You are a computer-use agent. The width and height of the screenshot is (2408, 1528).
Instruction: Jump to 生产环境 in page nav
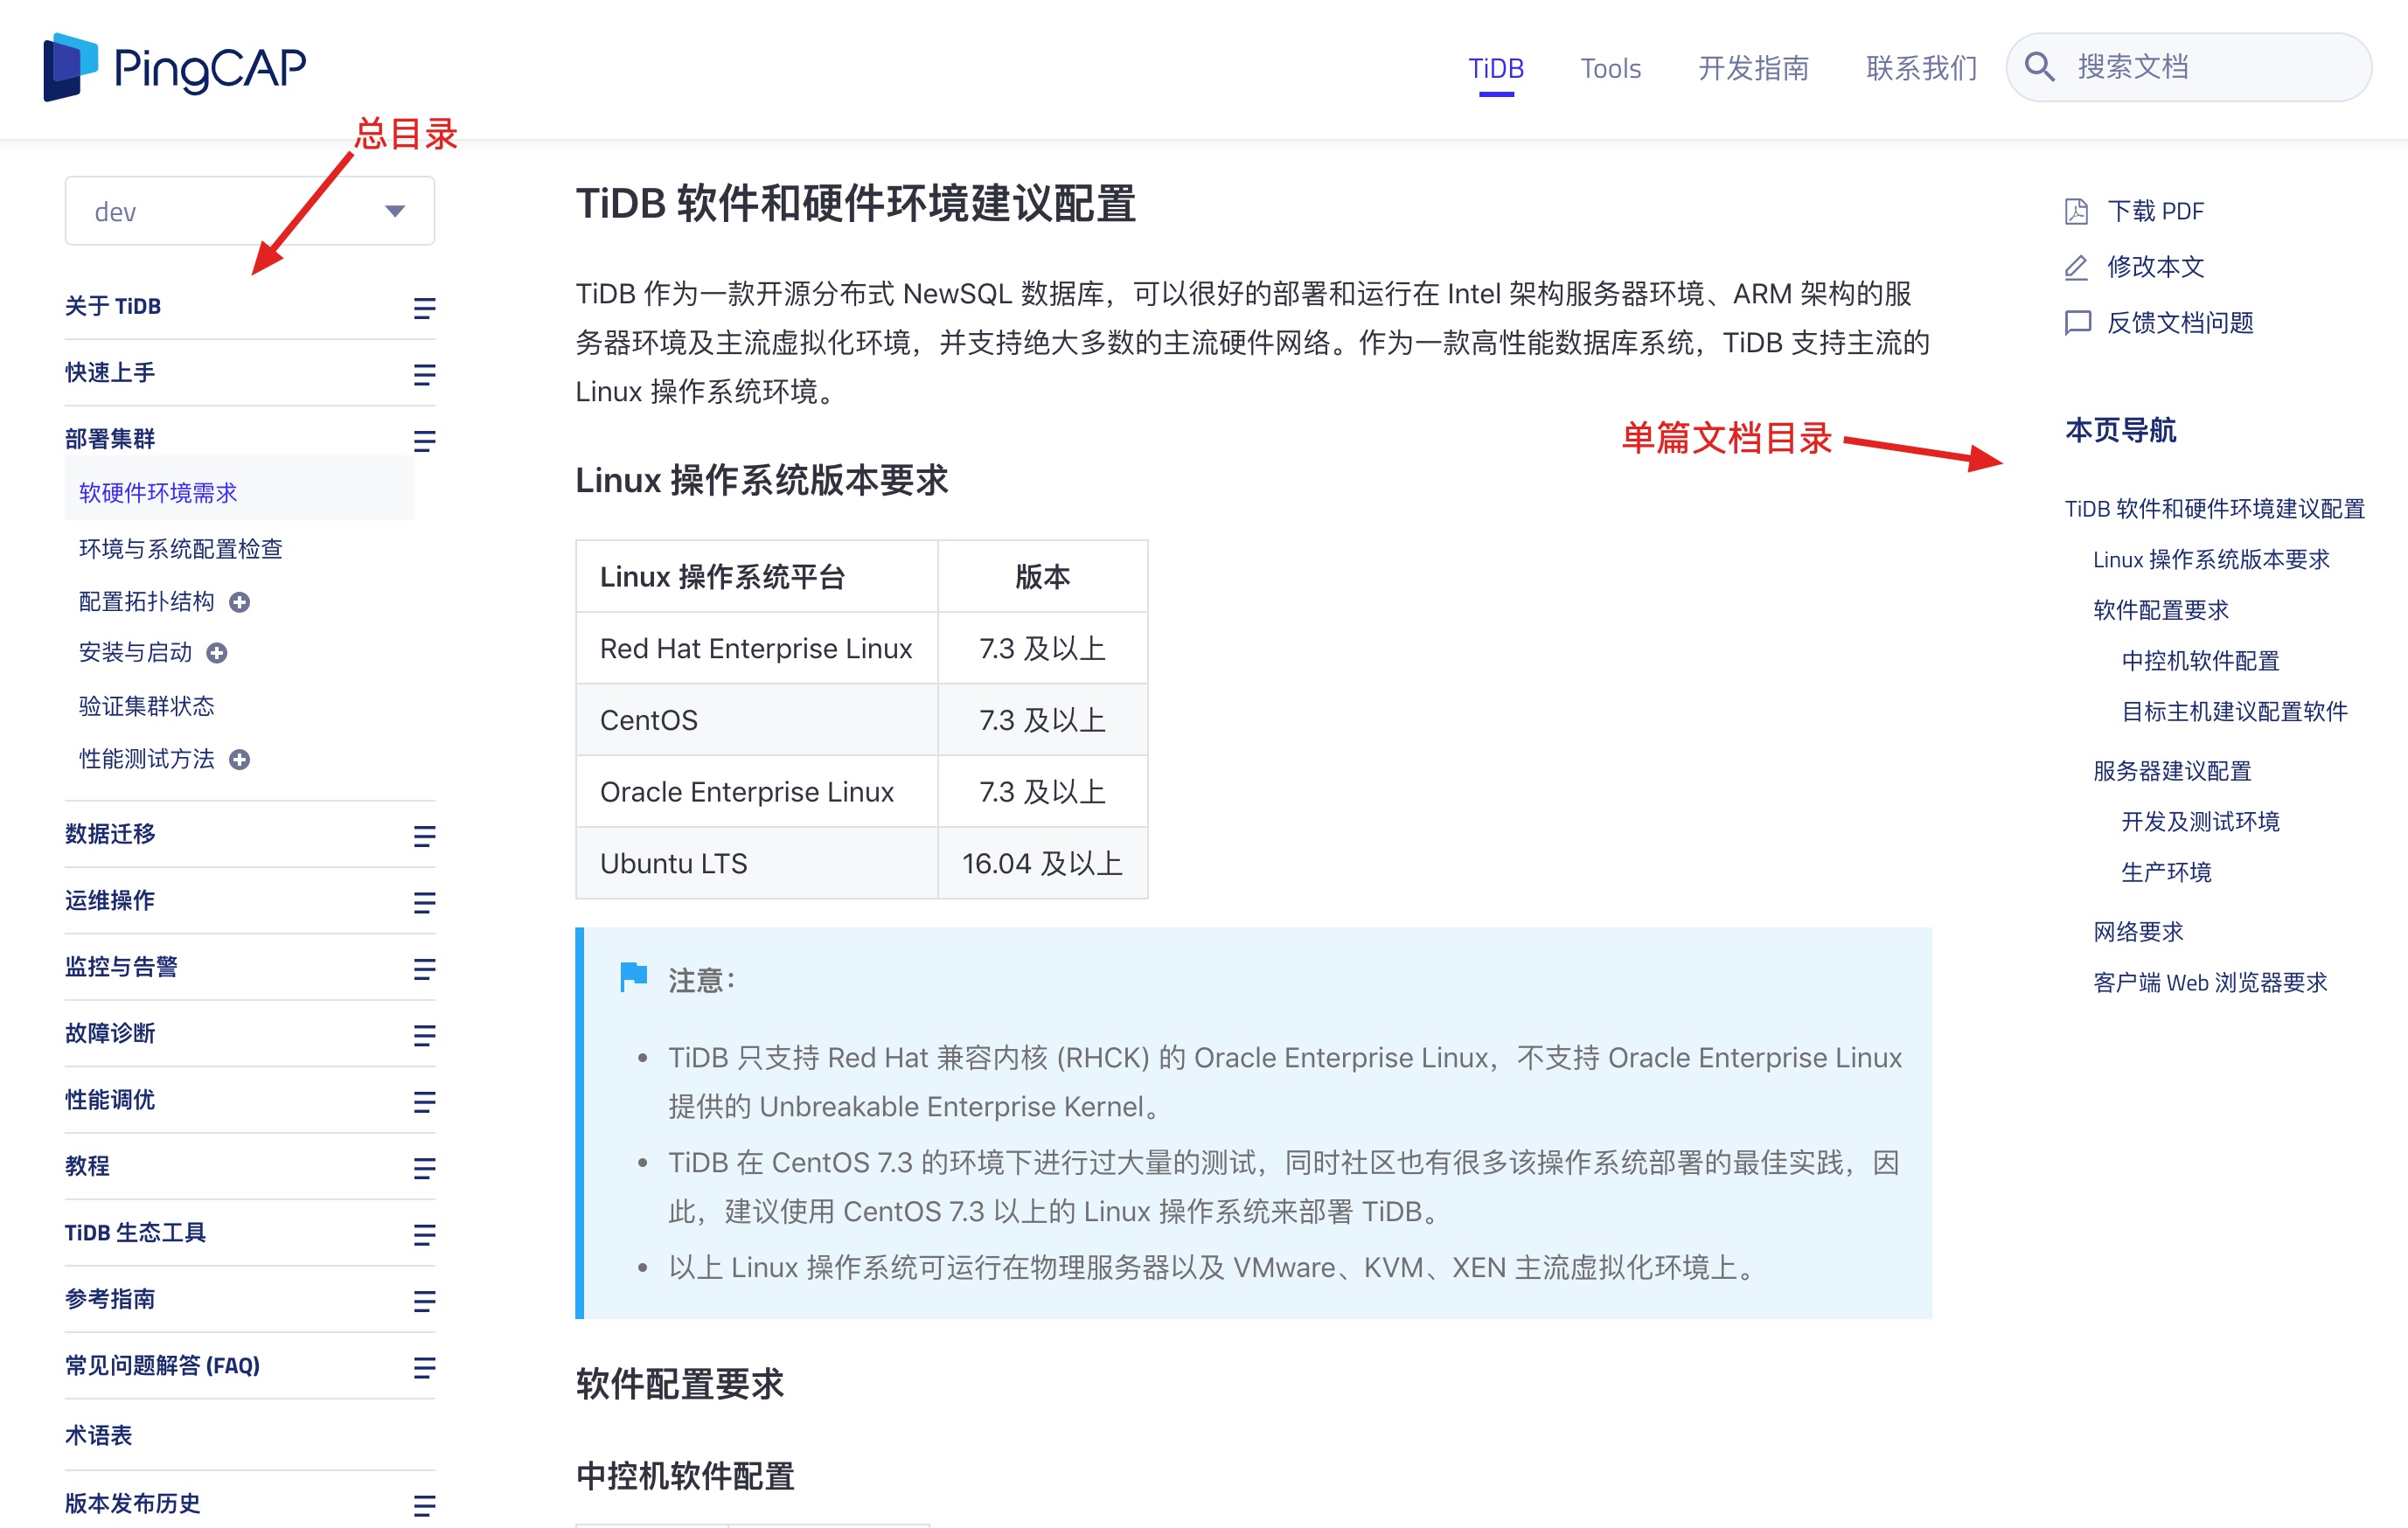point(2166,873)
